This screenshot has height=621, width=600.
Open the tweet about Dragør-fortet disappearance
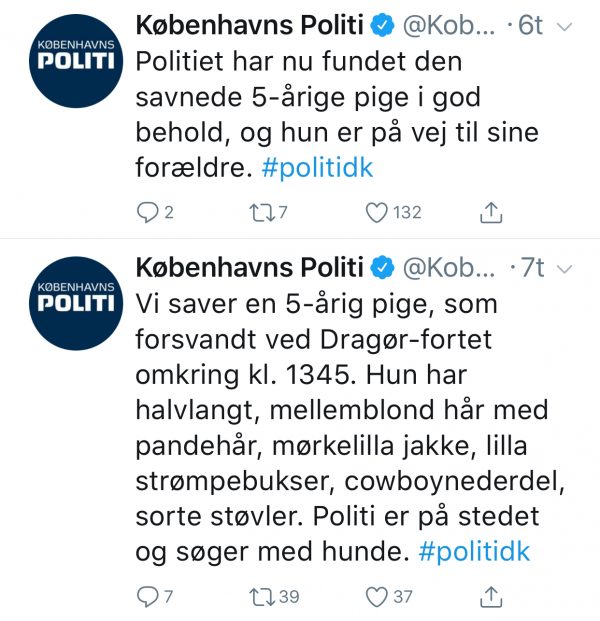tap(350, 428)
